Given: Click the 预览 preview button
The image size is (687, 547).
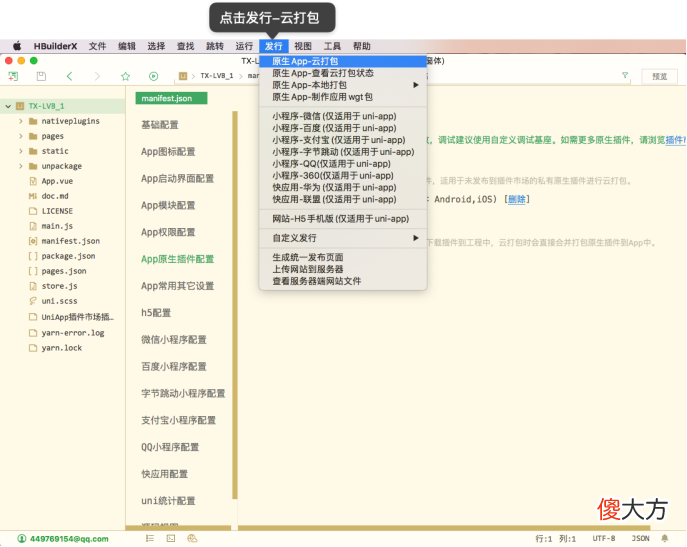Looking at the screenshot, I should [x=659, y=76].
